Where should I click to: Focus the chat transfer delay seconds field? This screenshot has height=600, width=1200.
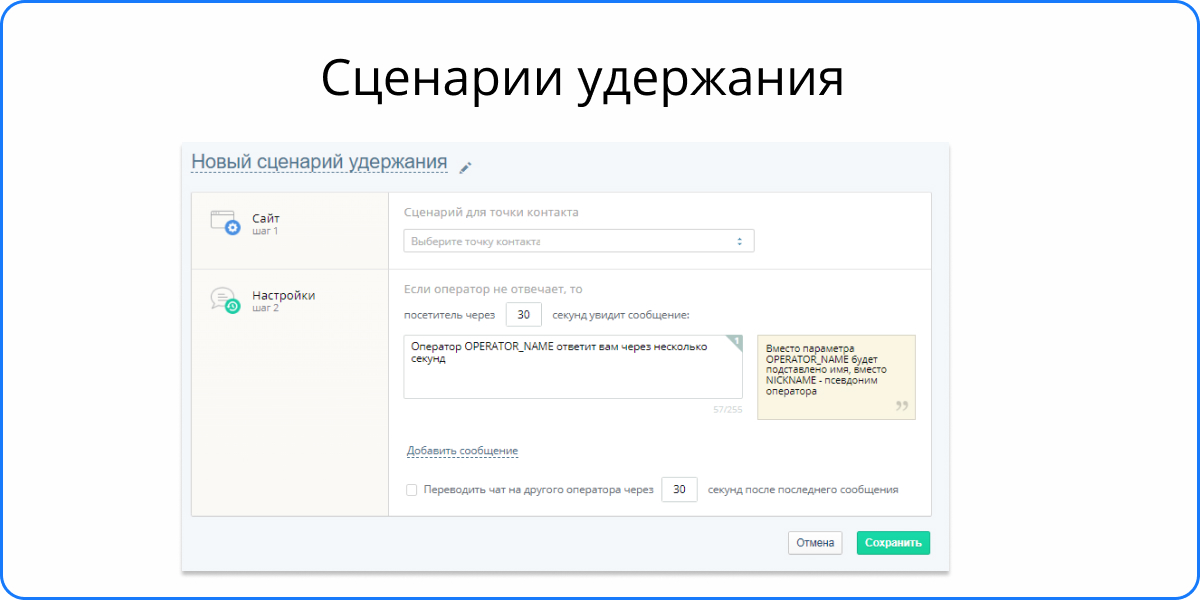679,490
